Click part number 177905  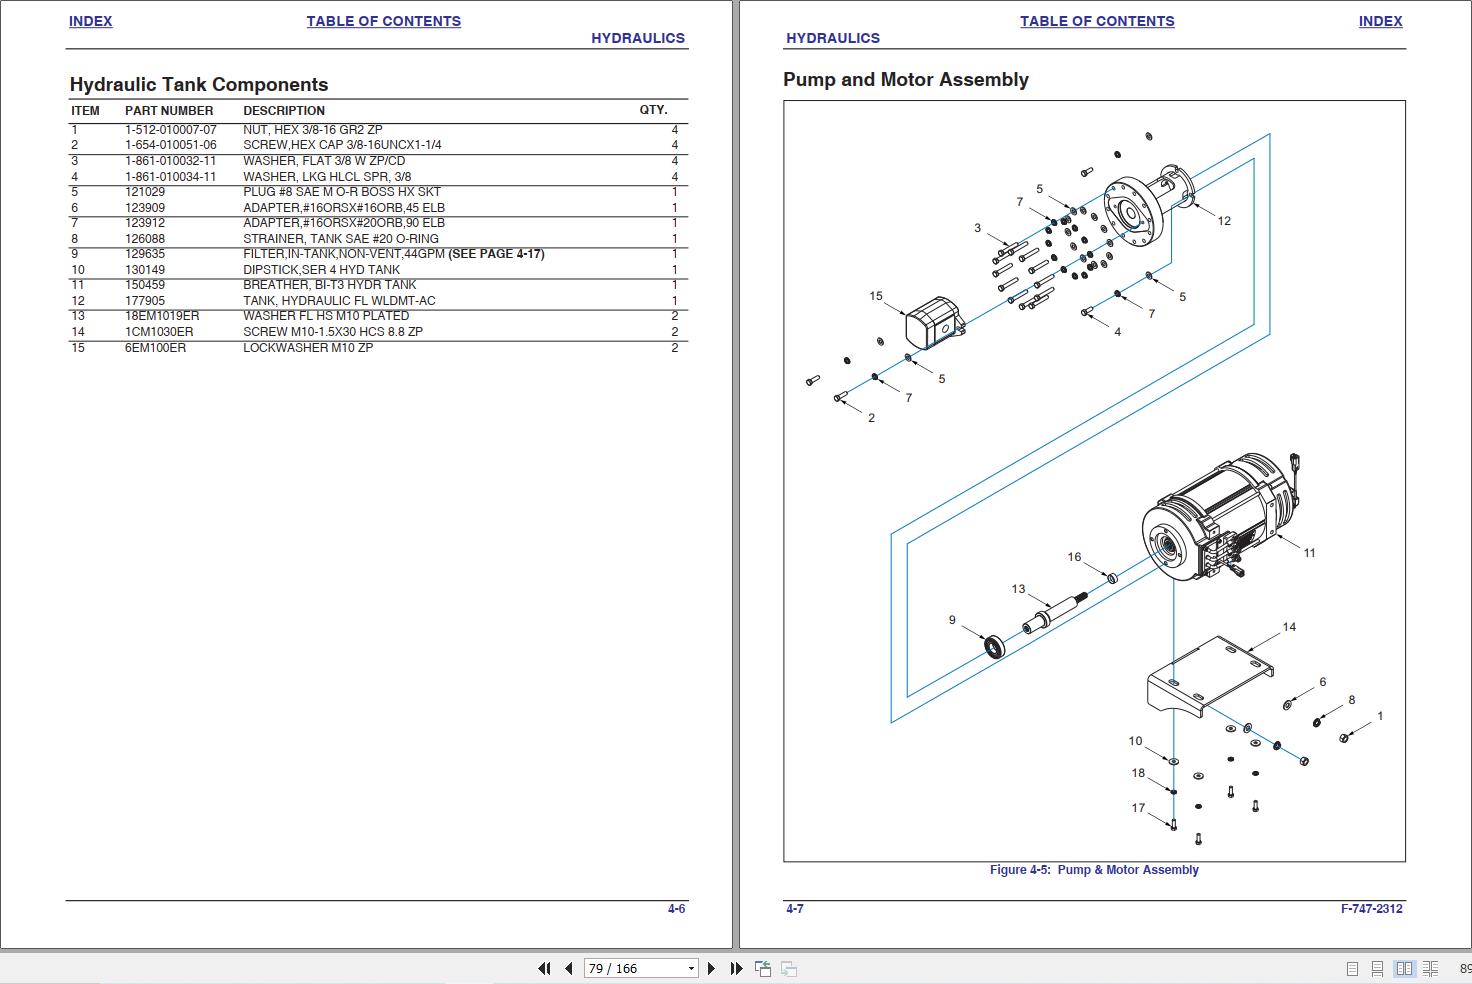[145, 301]
